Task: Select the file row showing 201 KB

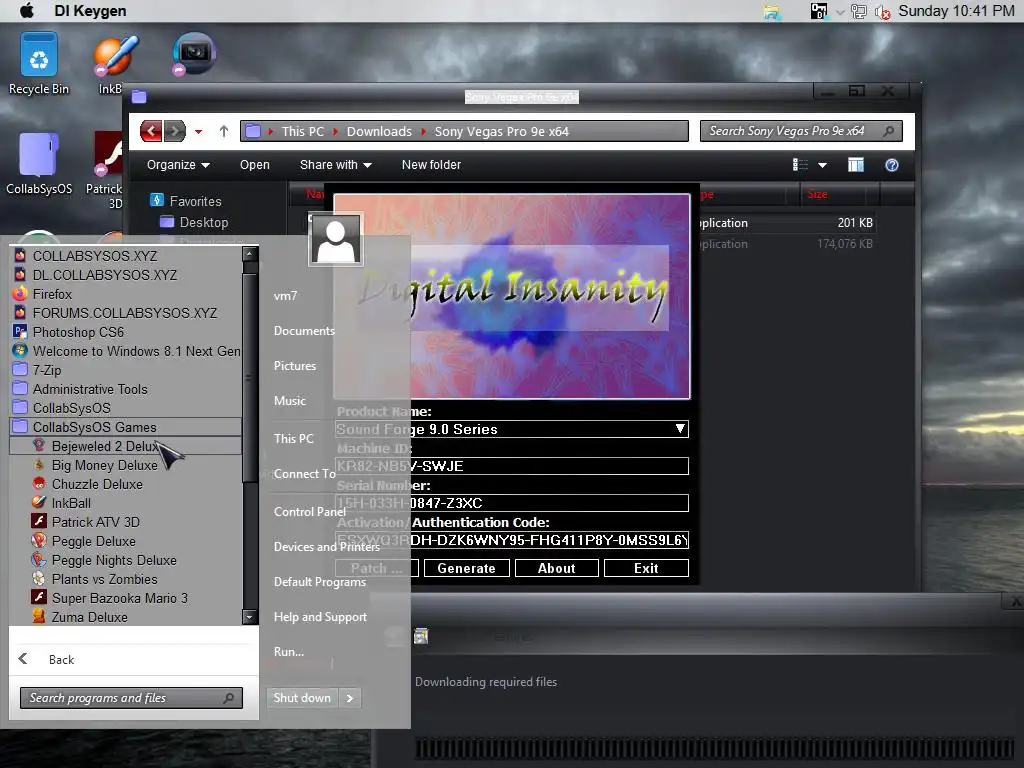Action: [787, 223]
